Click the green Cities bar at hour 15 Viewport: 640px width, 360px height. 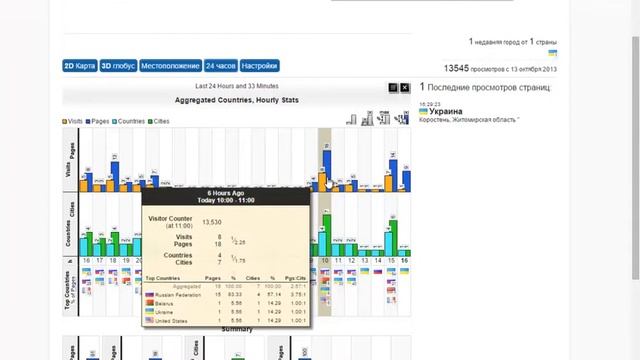(x=393, y=238)
